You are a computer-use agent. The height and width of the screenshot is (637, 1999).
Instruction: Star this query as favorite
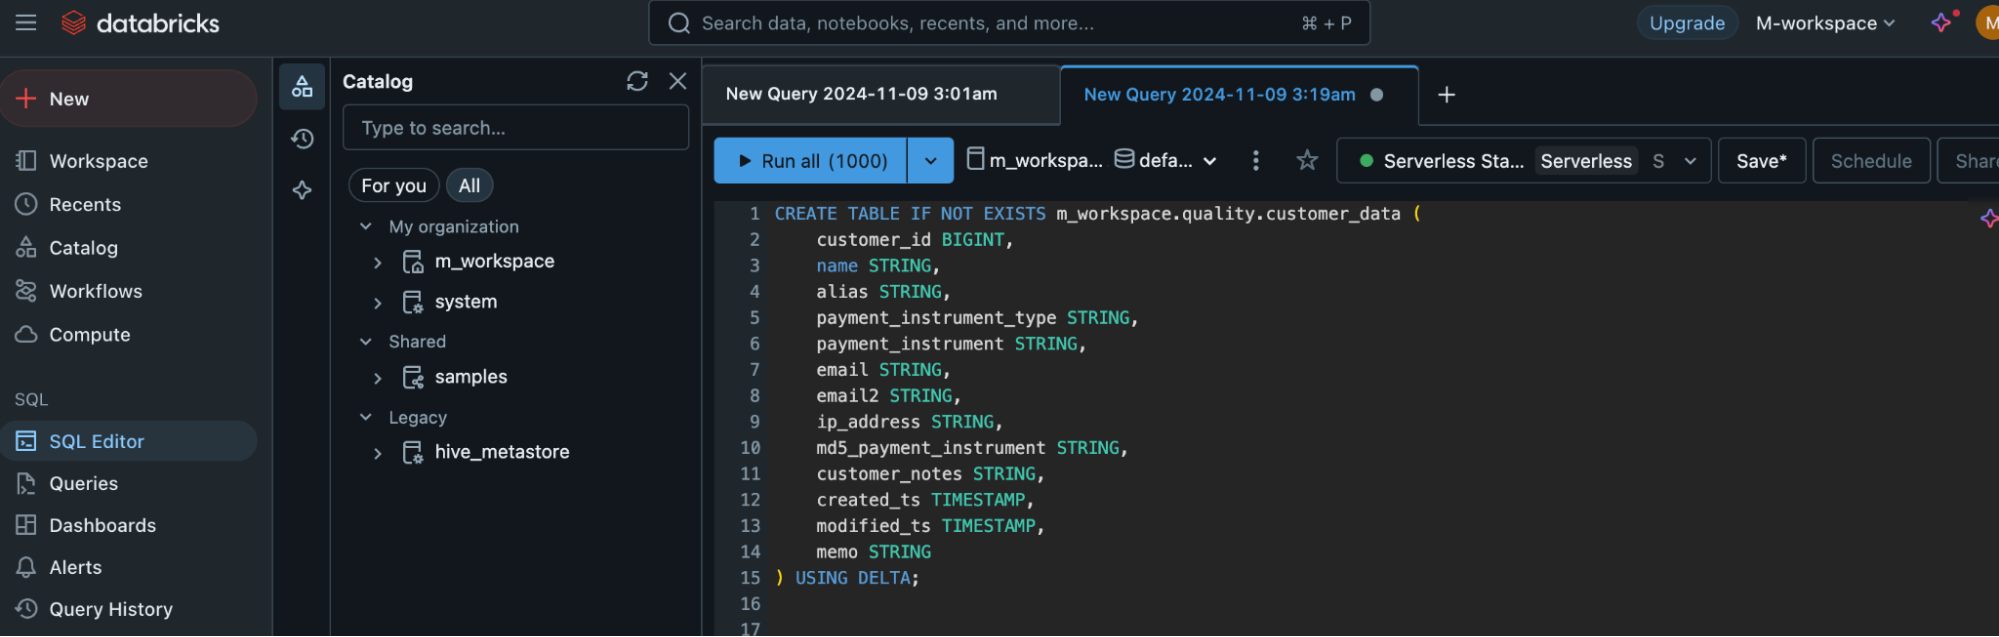click(x=1307, y=160)
